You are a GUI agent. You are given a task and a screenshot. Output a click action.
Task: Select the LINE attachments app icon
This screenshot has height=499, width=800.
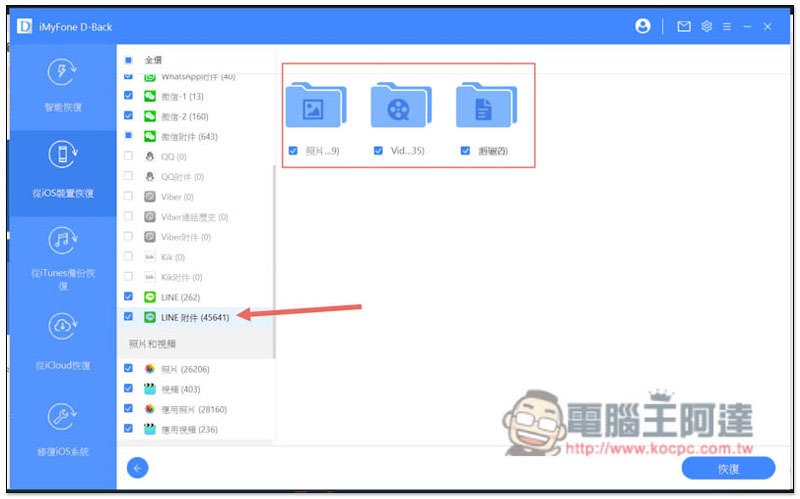[149, 317]
